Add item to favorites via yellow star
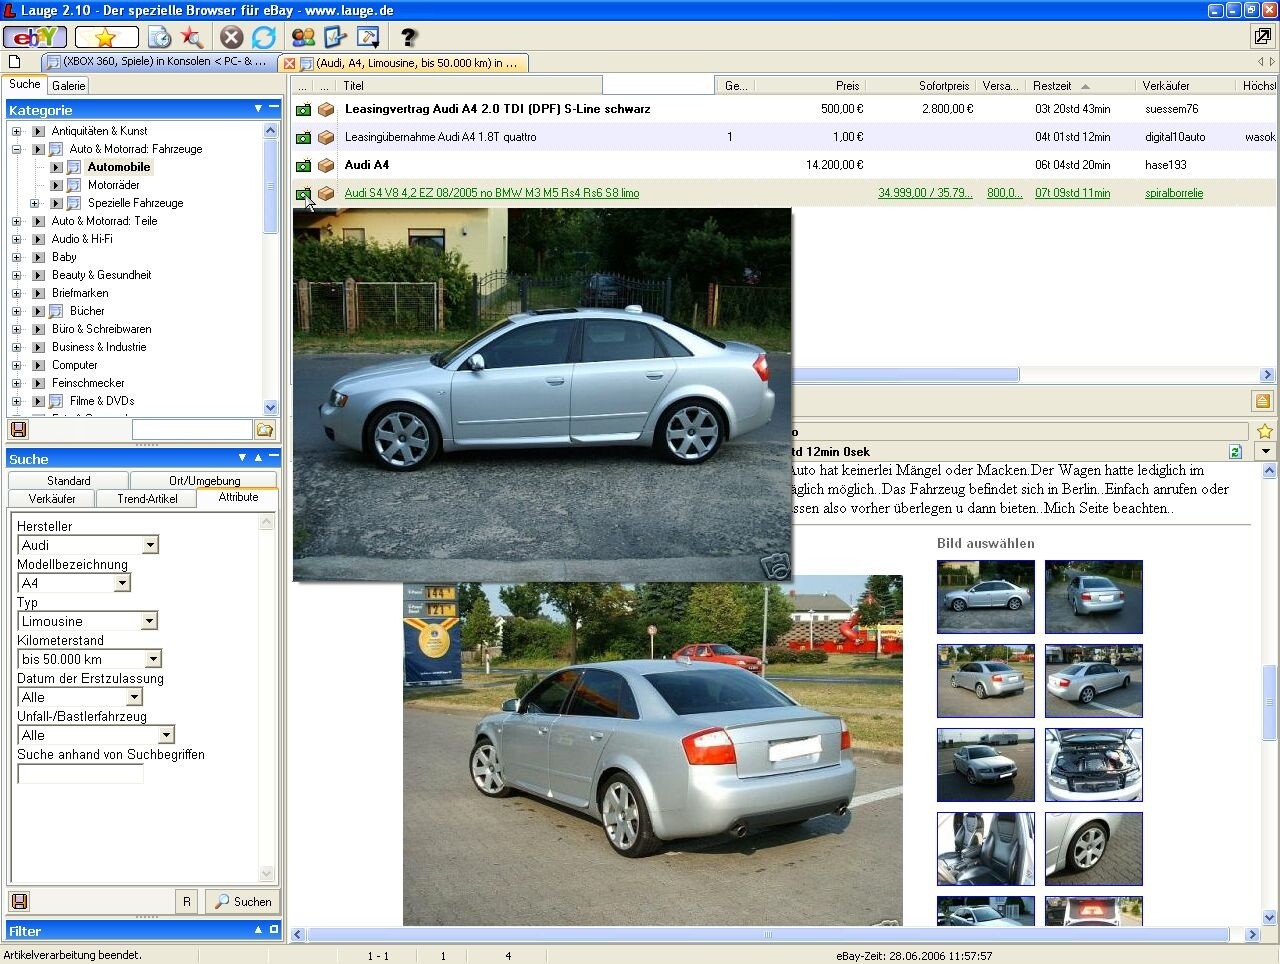This screenshot has width=1280, height=964. pos(1264,431)
